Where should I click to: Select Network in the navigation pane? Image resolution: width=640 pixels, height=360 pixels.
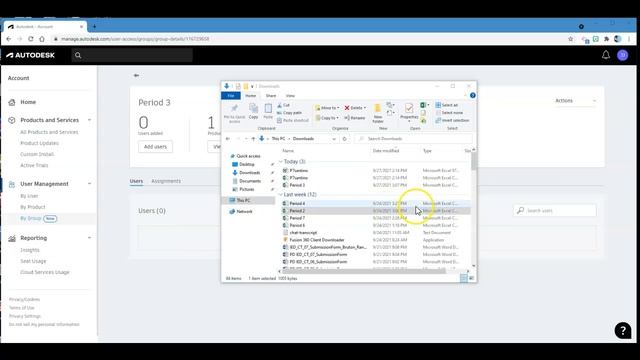[244, 211]
